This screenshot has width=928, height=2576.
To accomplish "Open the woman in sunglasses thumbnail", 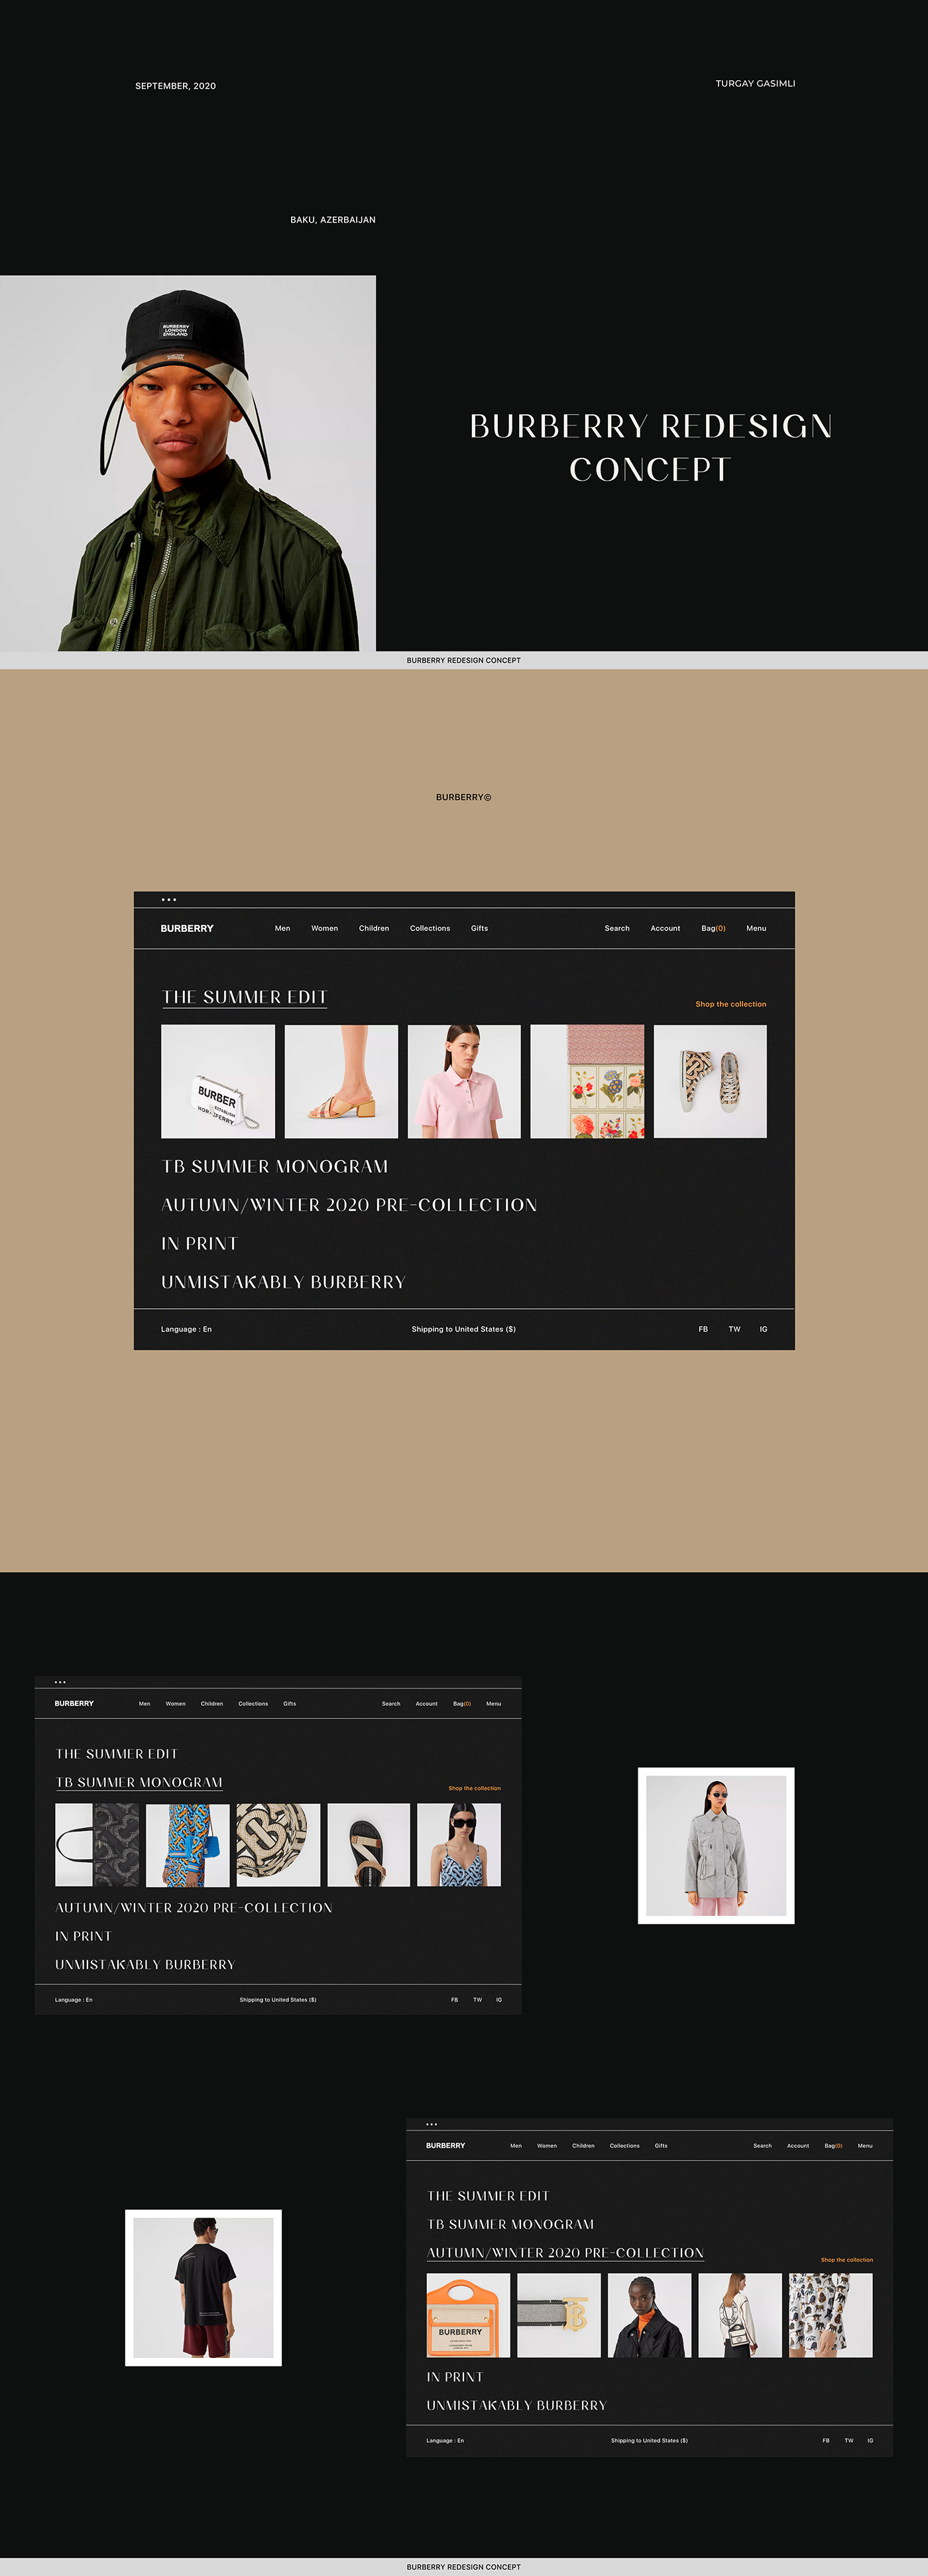I will [x=459, y=1845].
